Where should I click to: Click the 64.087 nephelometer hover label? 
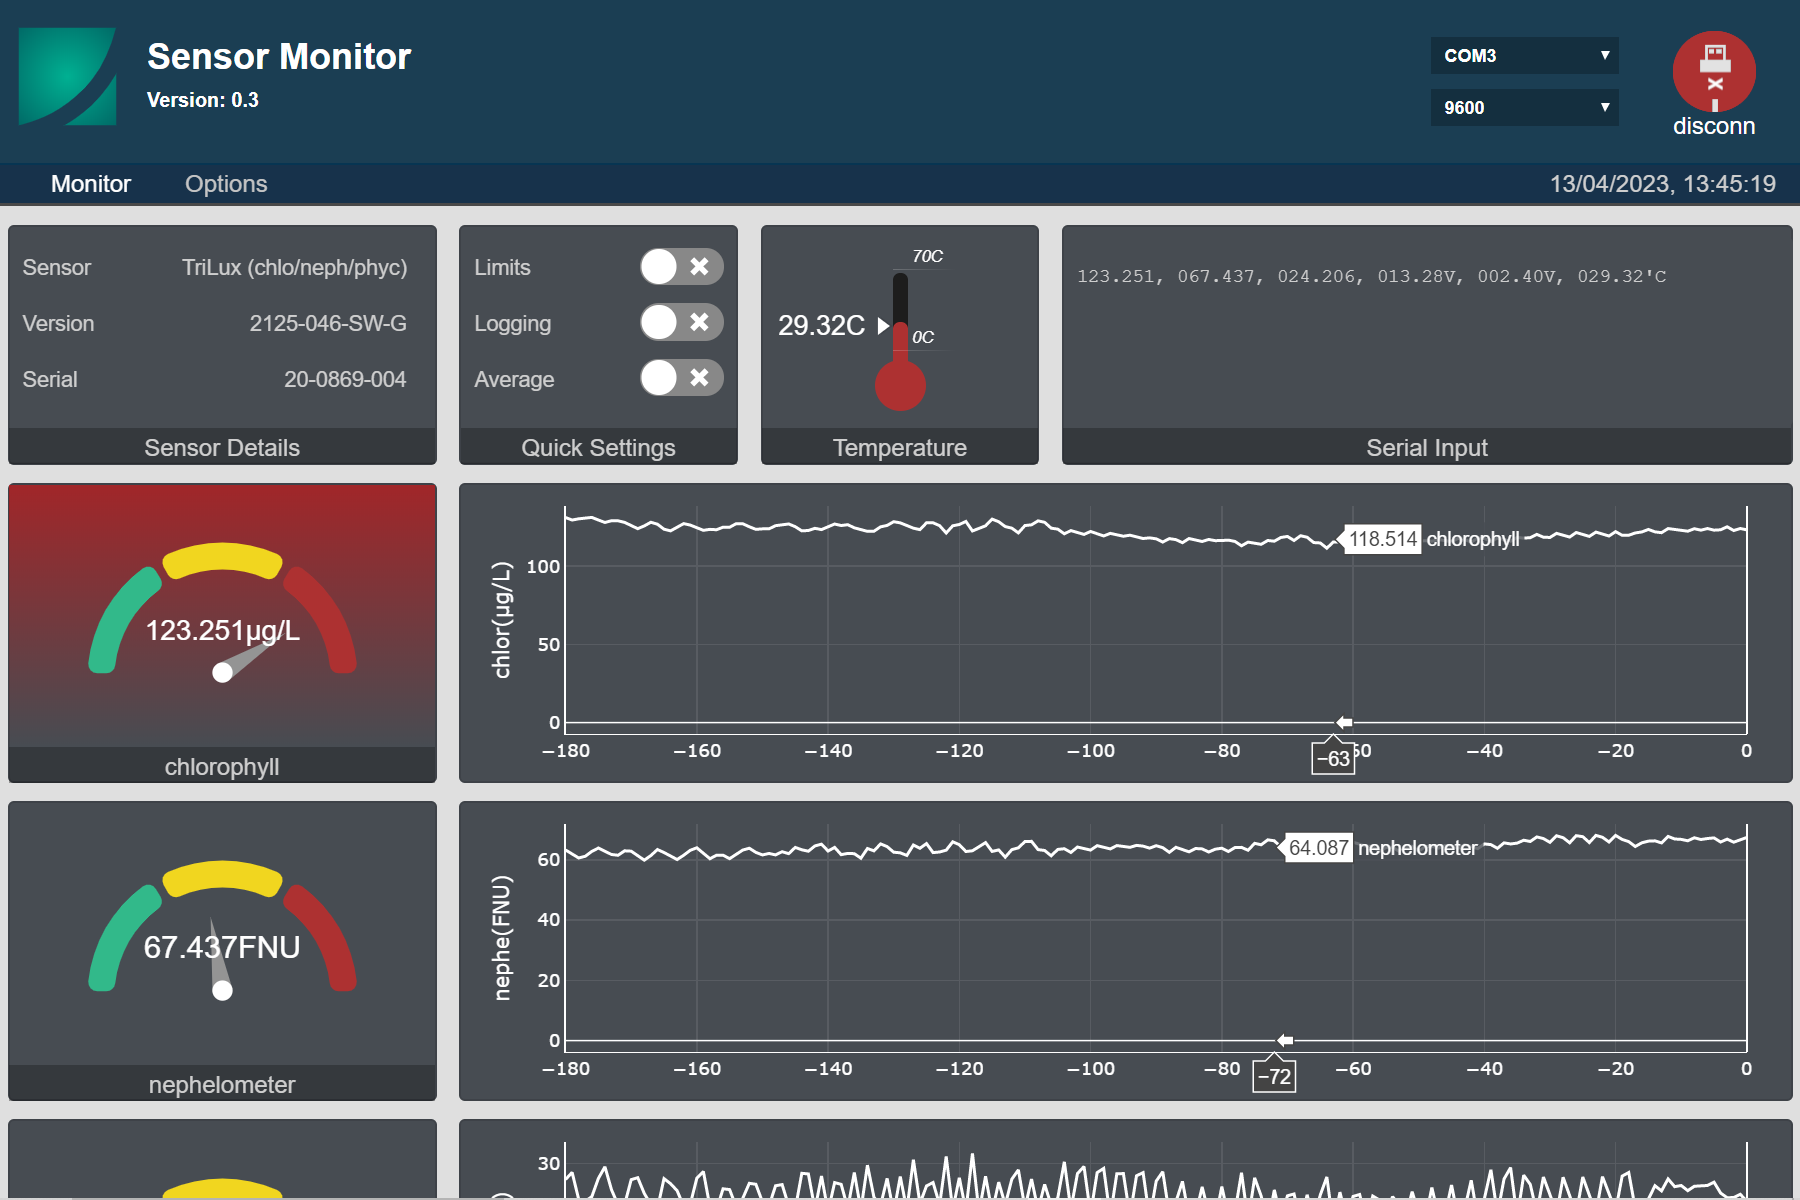[1318, 848]
